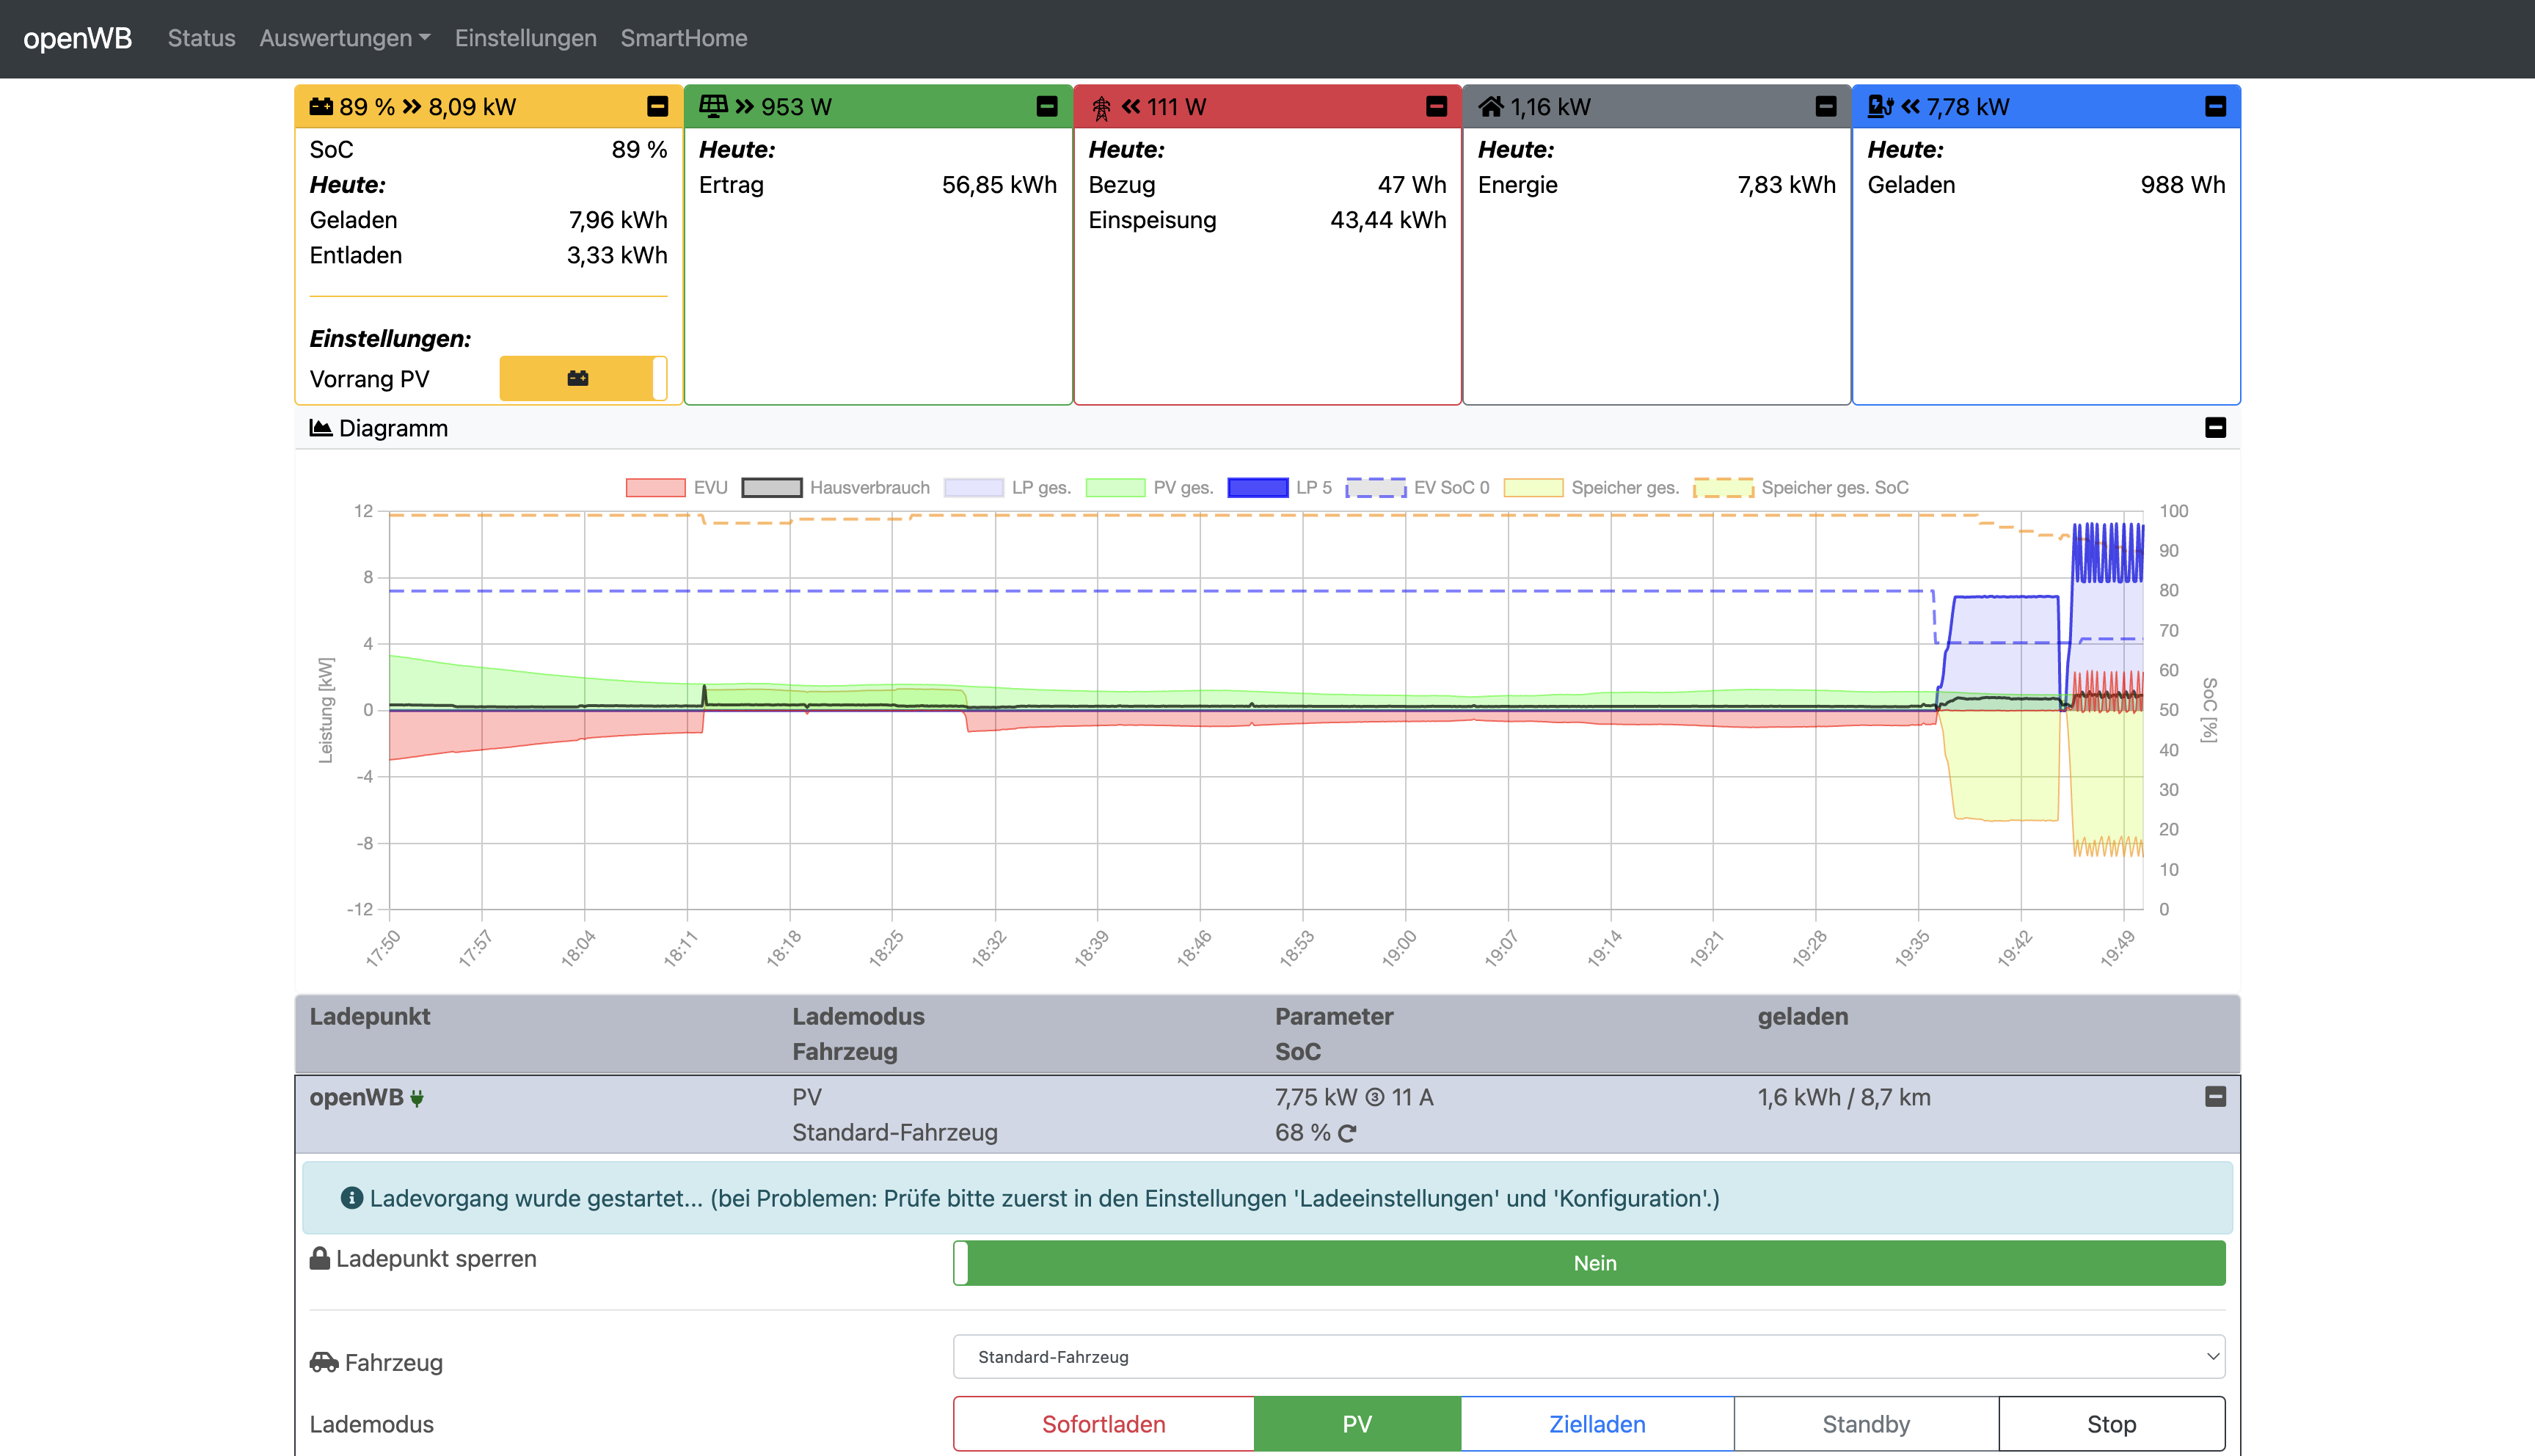The width and height of the screenshot is (2535, 1456).
Task: Open the Einstellungen menu item
Action: click(x=525, y=38)
